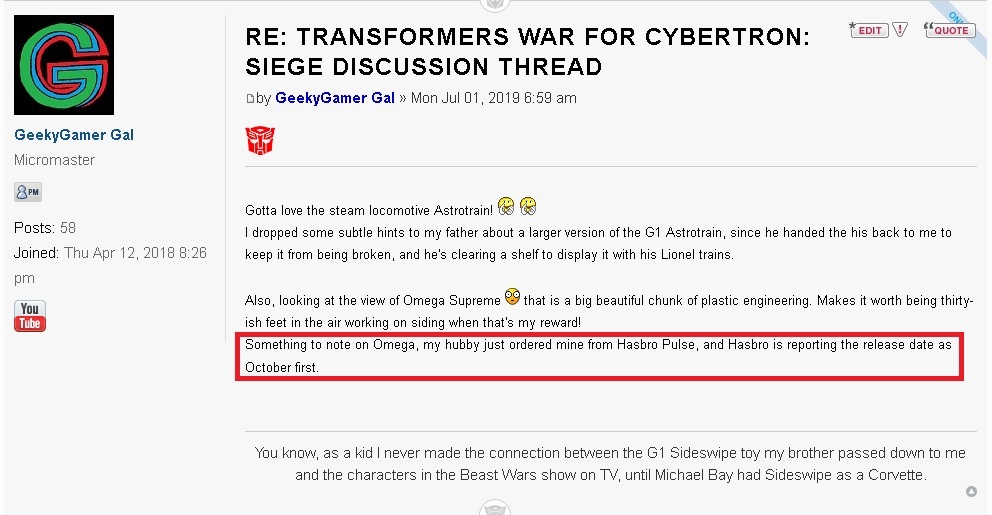This screenshot has width=992, height=515.
Task: Quote this post with Quote button
Action: [949, 30]
